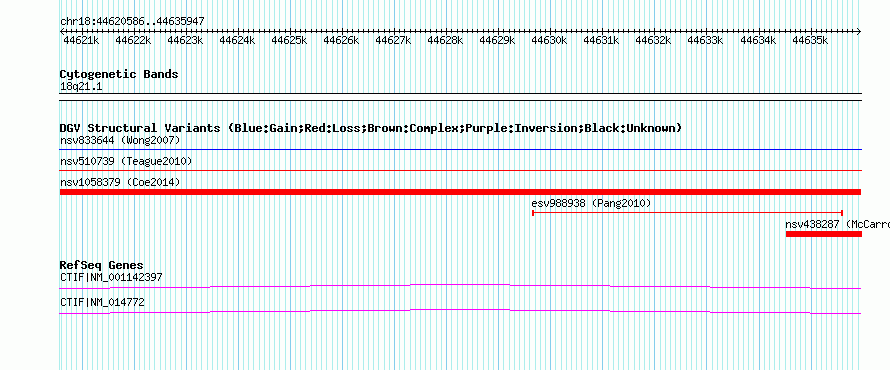Open the CTIF|NM_001142397 transcript label

pyautogui.click(x=111, y=278)
